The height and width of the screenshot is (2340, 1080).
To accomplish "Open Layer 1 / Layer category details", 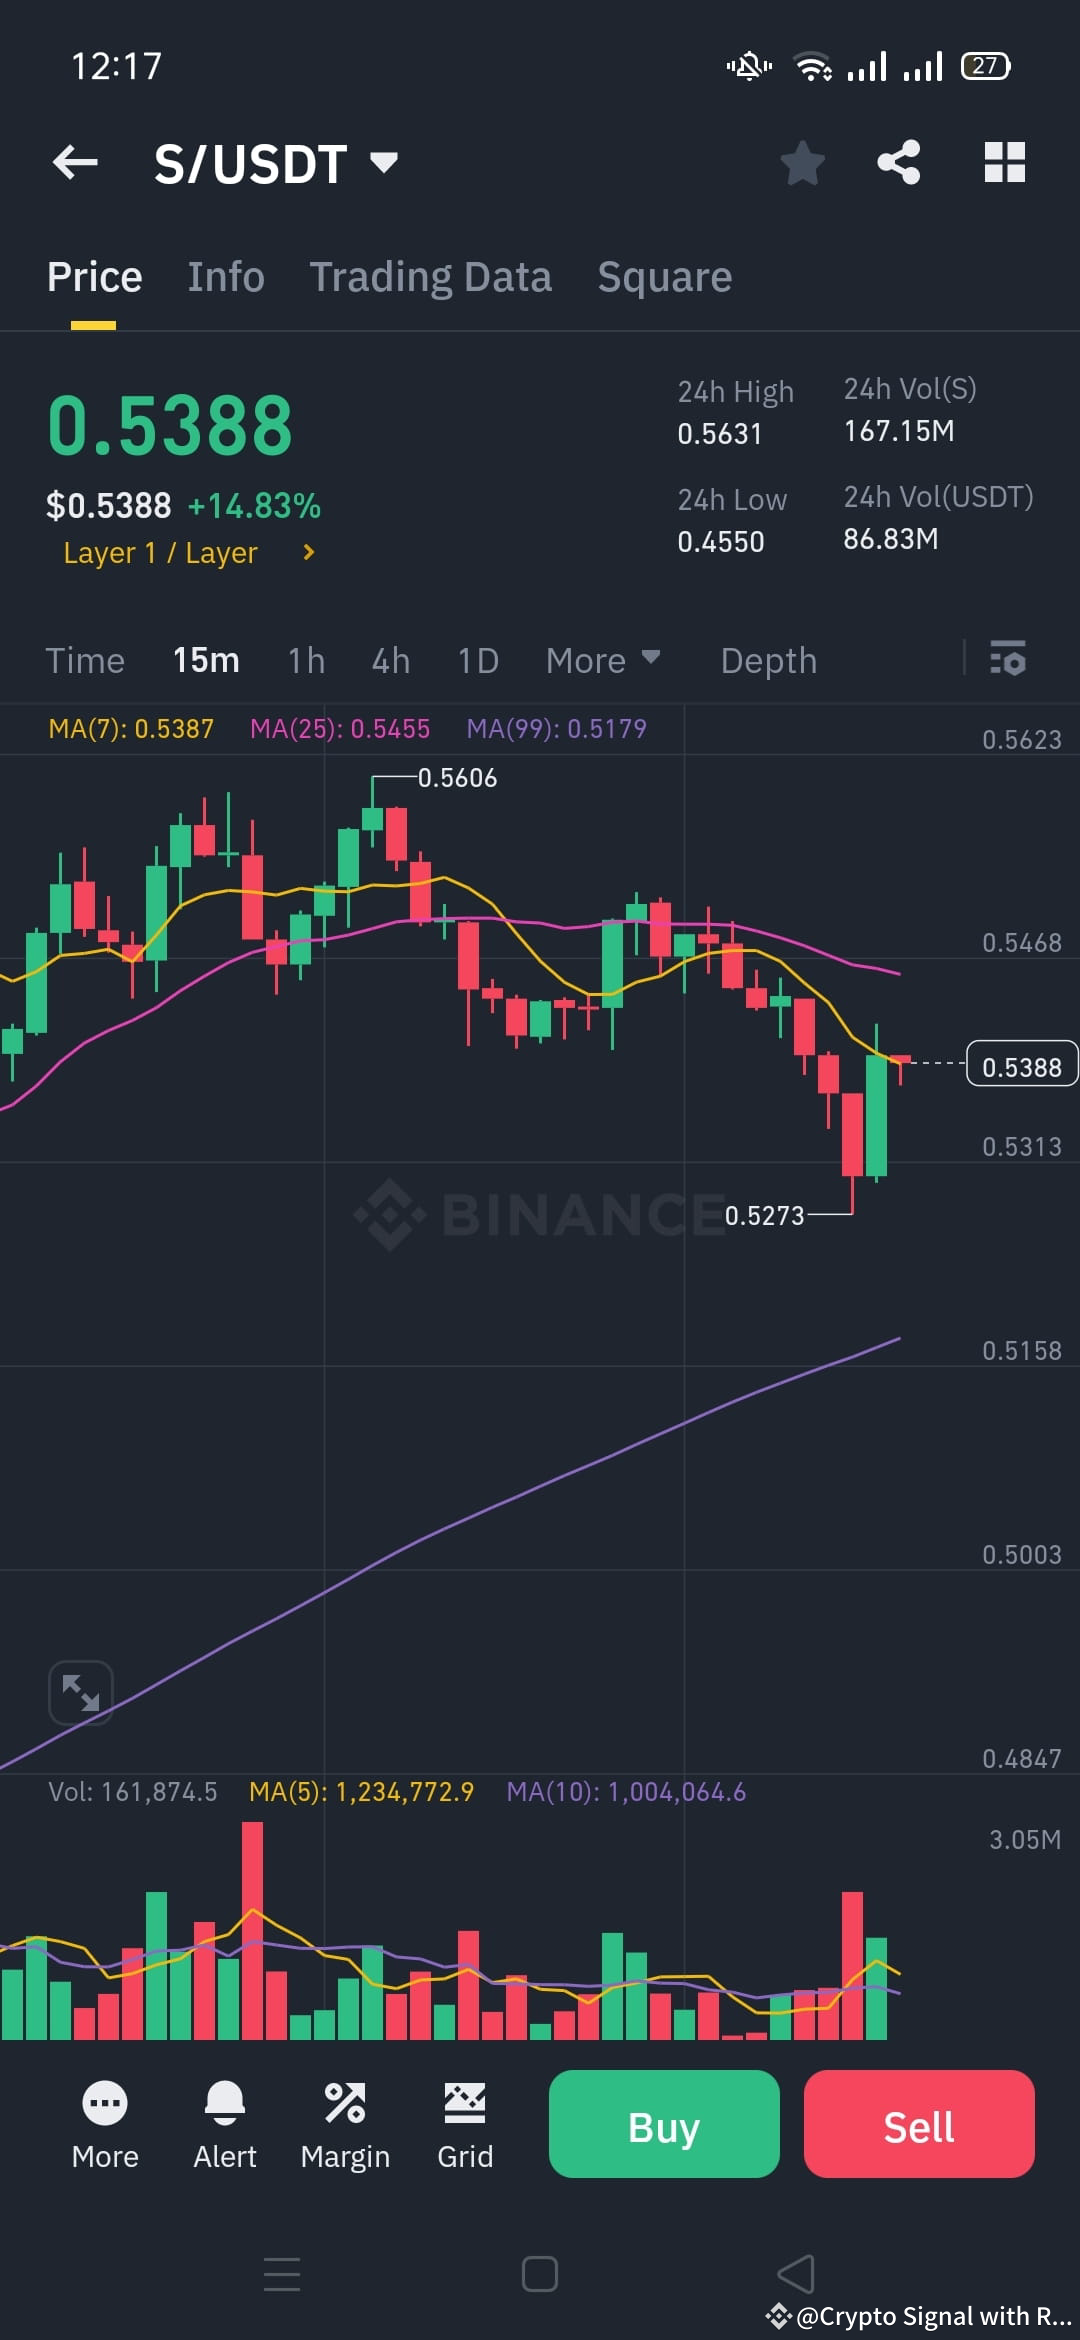I will [x=188, y=552].
